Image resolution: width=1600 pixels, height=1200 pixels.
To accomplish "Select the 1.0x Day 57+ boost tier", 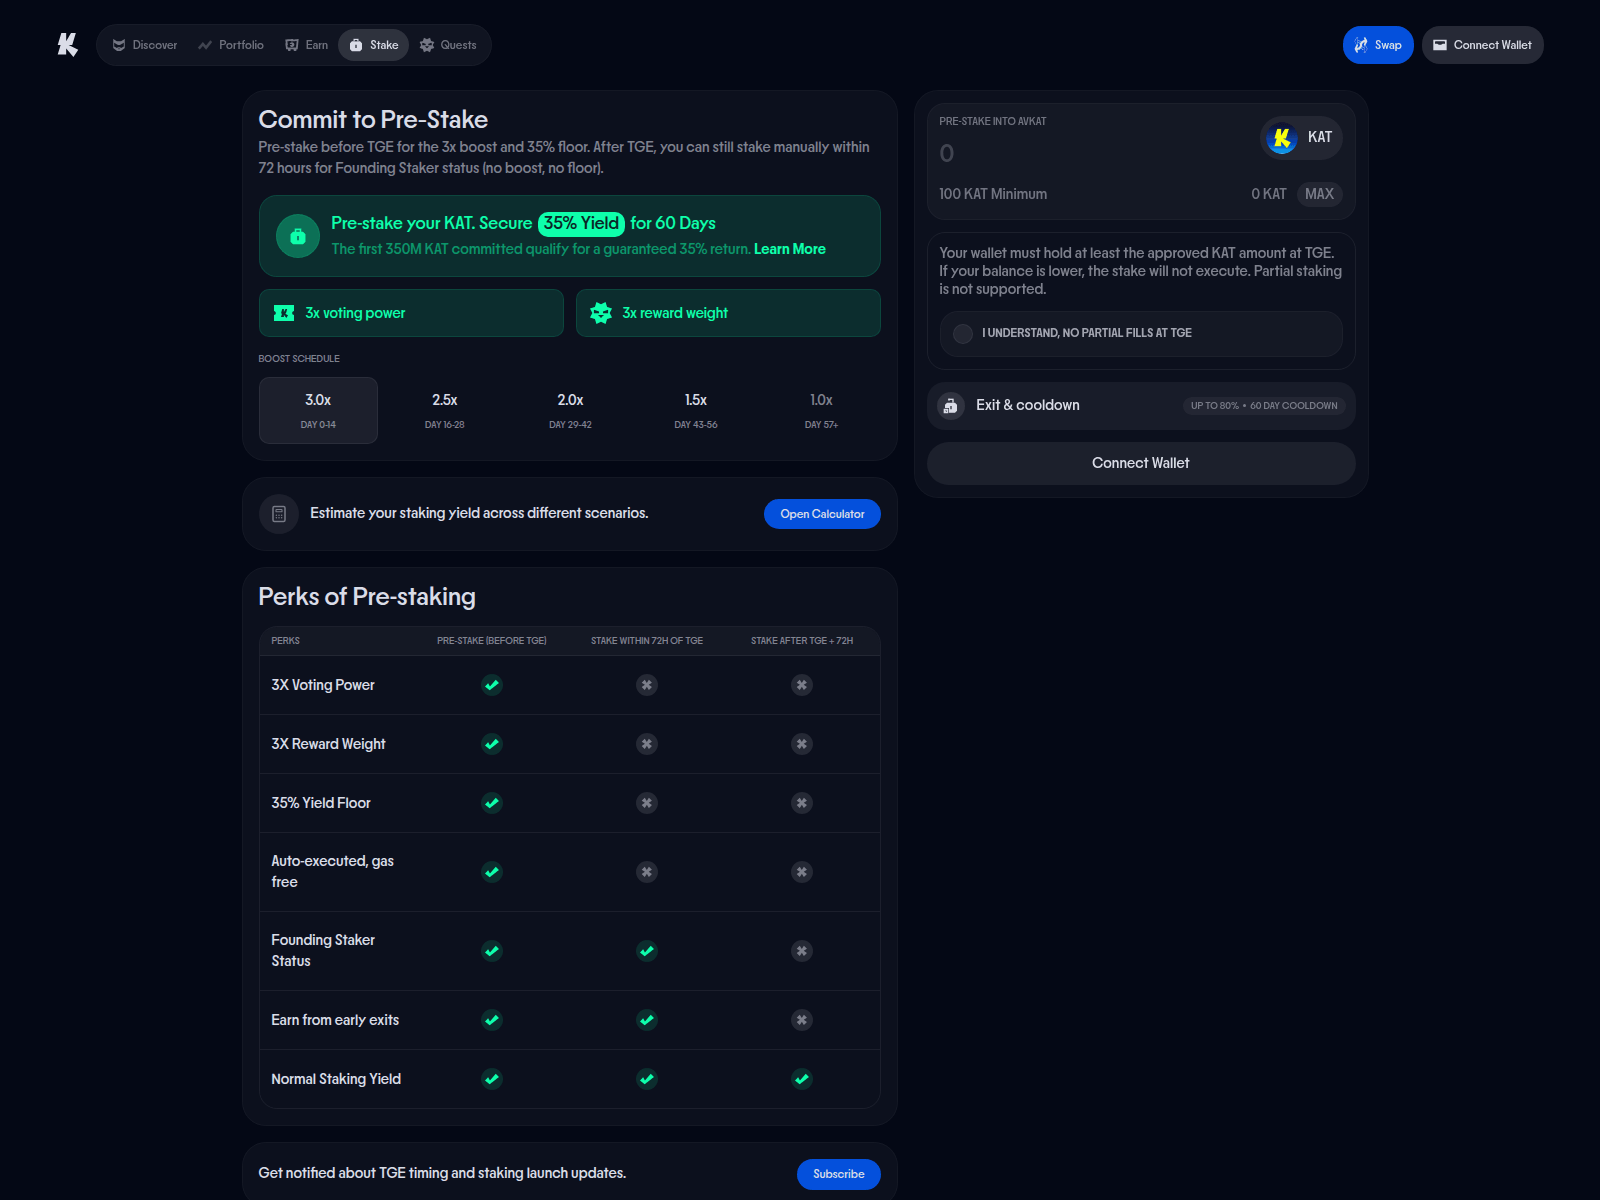I will 821,410.
